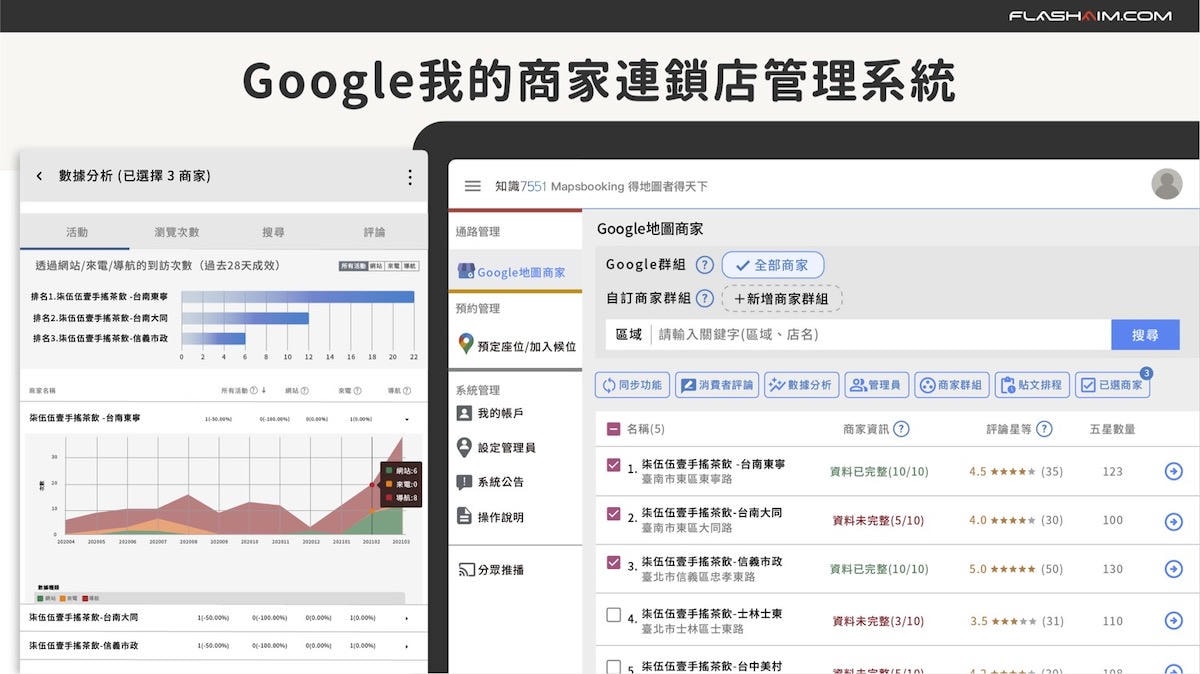Viewport: 1200px width, 674px height.
Task: Open 數據分析 analytics tool
Action: pyautogui.click(x=801, y=385)
